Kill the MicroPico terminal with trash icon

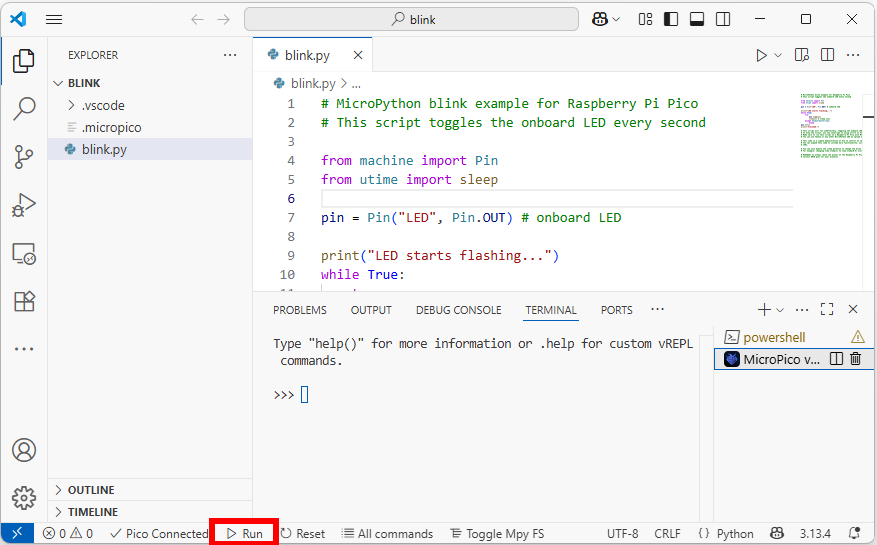[855, 359]
